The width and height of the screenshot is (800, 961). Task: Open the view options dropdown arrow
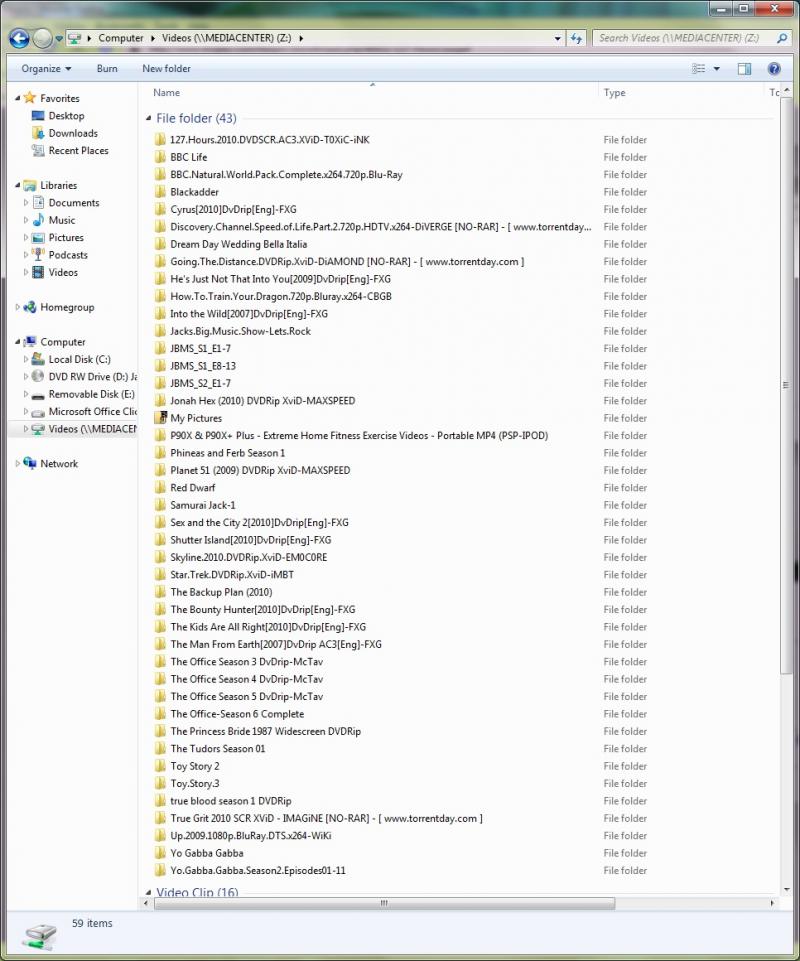click(x=717, y=69)
